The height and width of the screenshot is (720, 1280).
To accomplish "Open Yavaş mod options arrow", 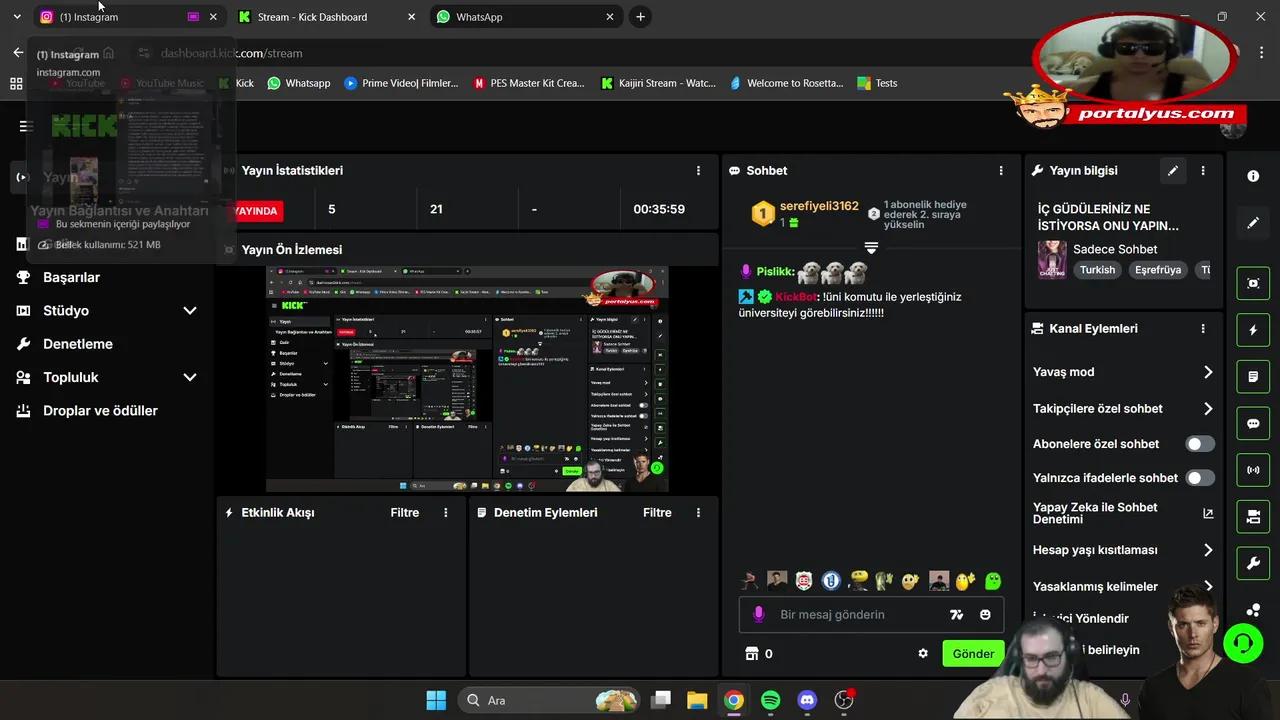I will pos(1208,372).
